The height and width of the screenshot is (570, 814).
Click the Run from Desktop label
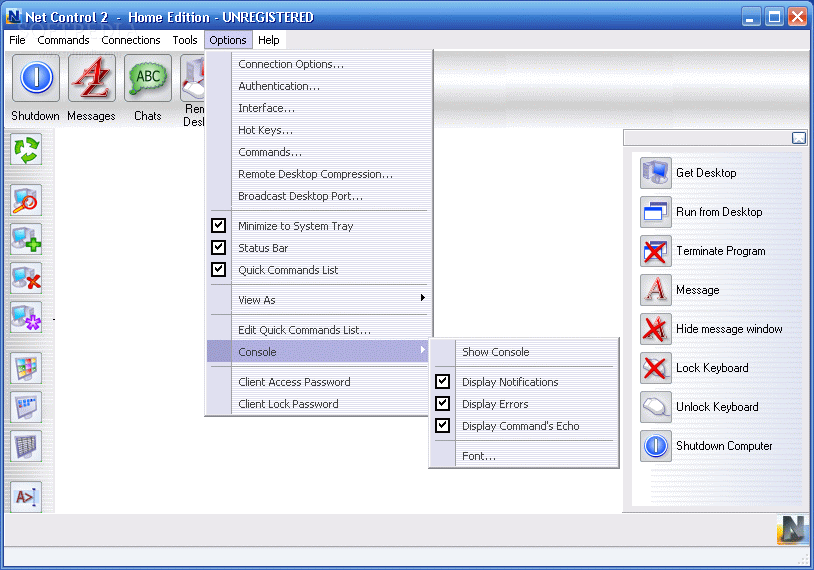pos(719,212)
